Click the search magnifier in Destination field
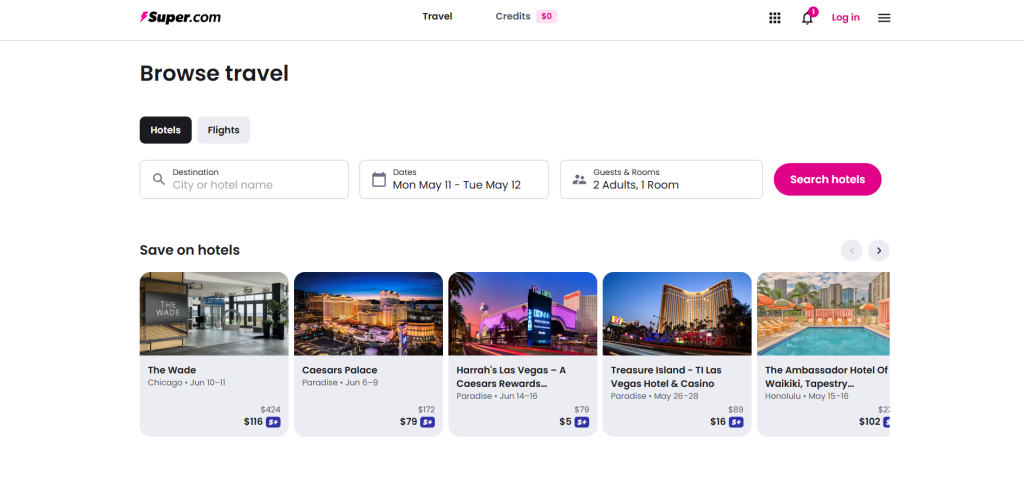1024x485 pixels. [159, 179]
